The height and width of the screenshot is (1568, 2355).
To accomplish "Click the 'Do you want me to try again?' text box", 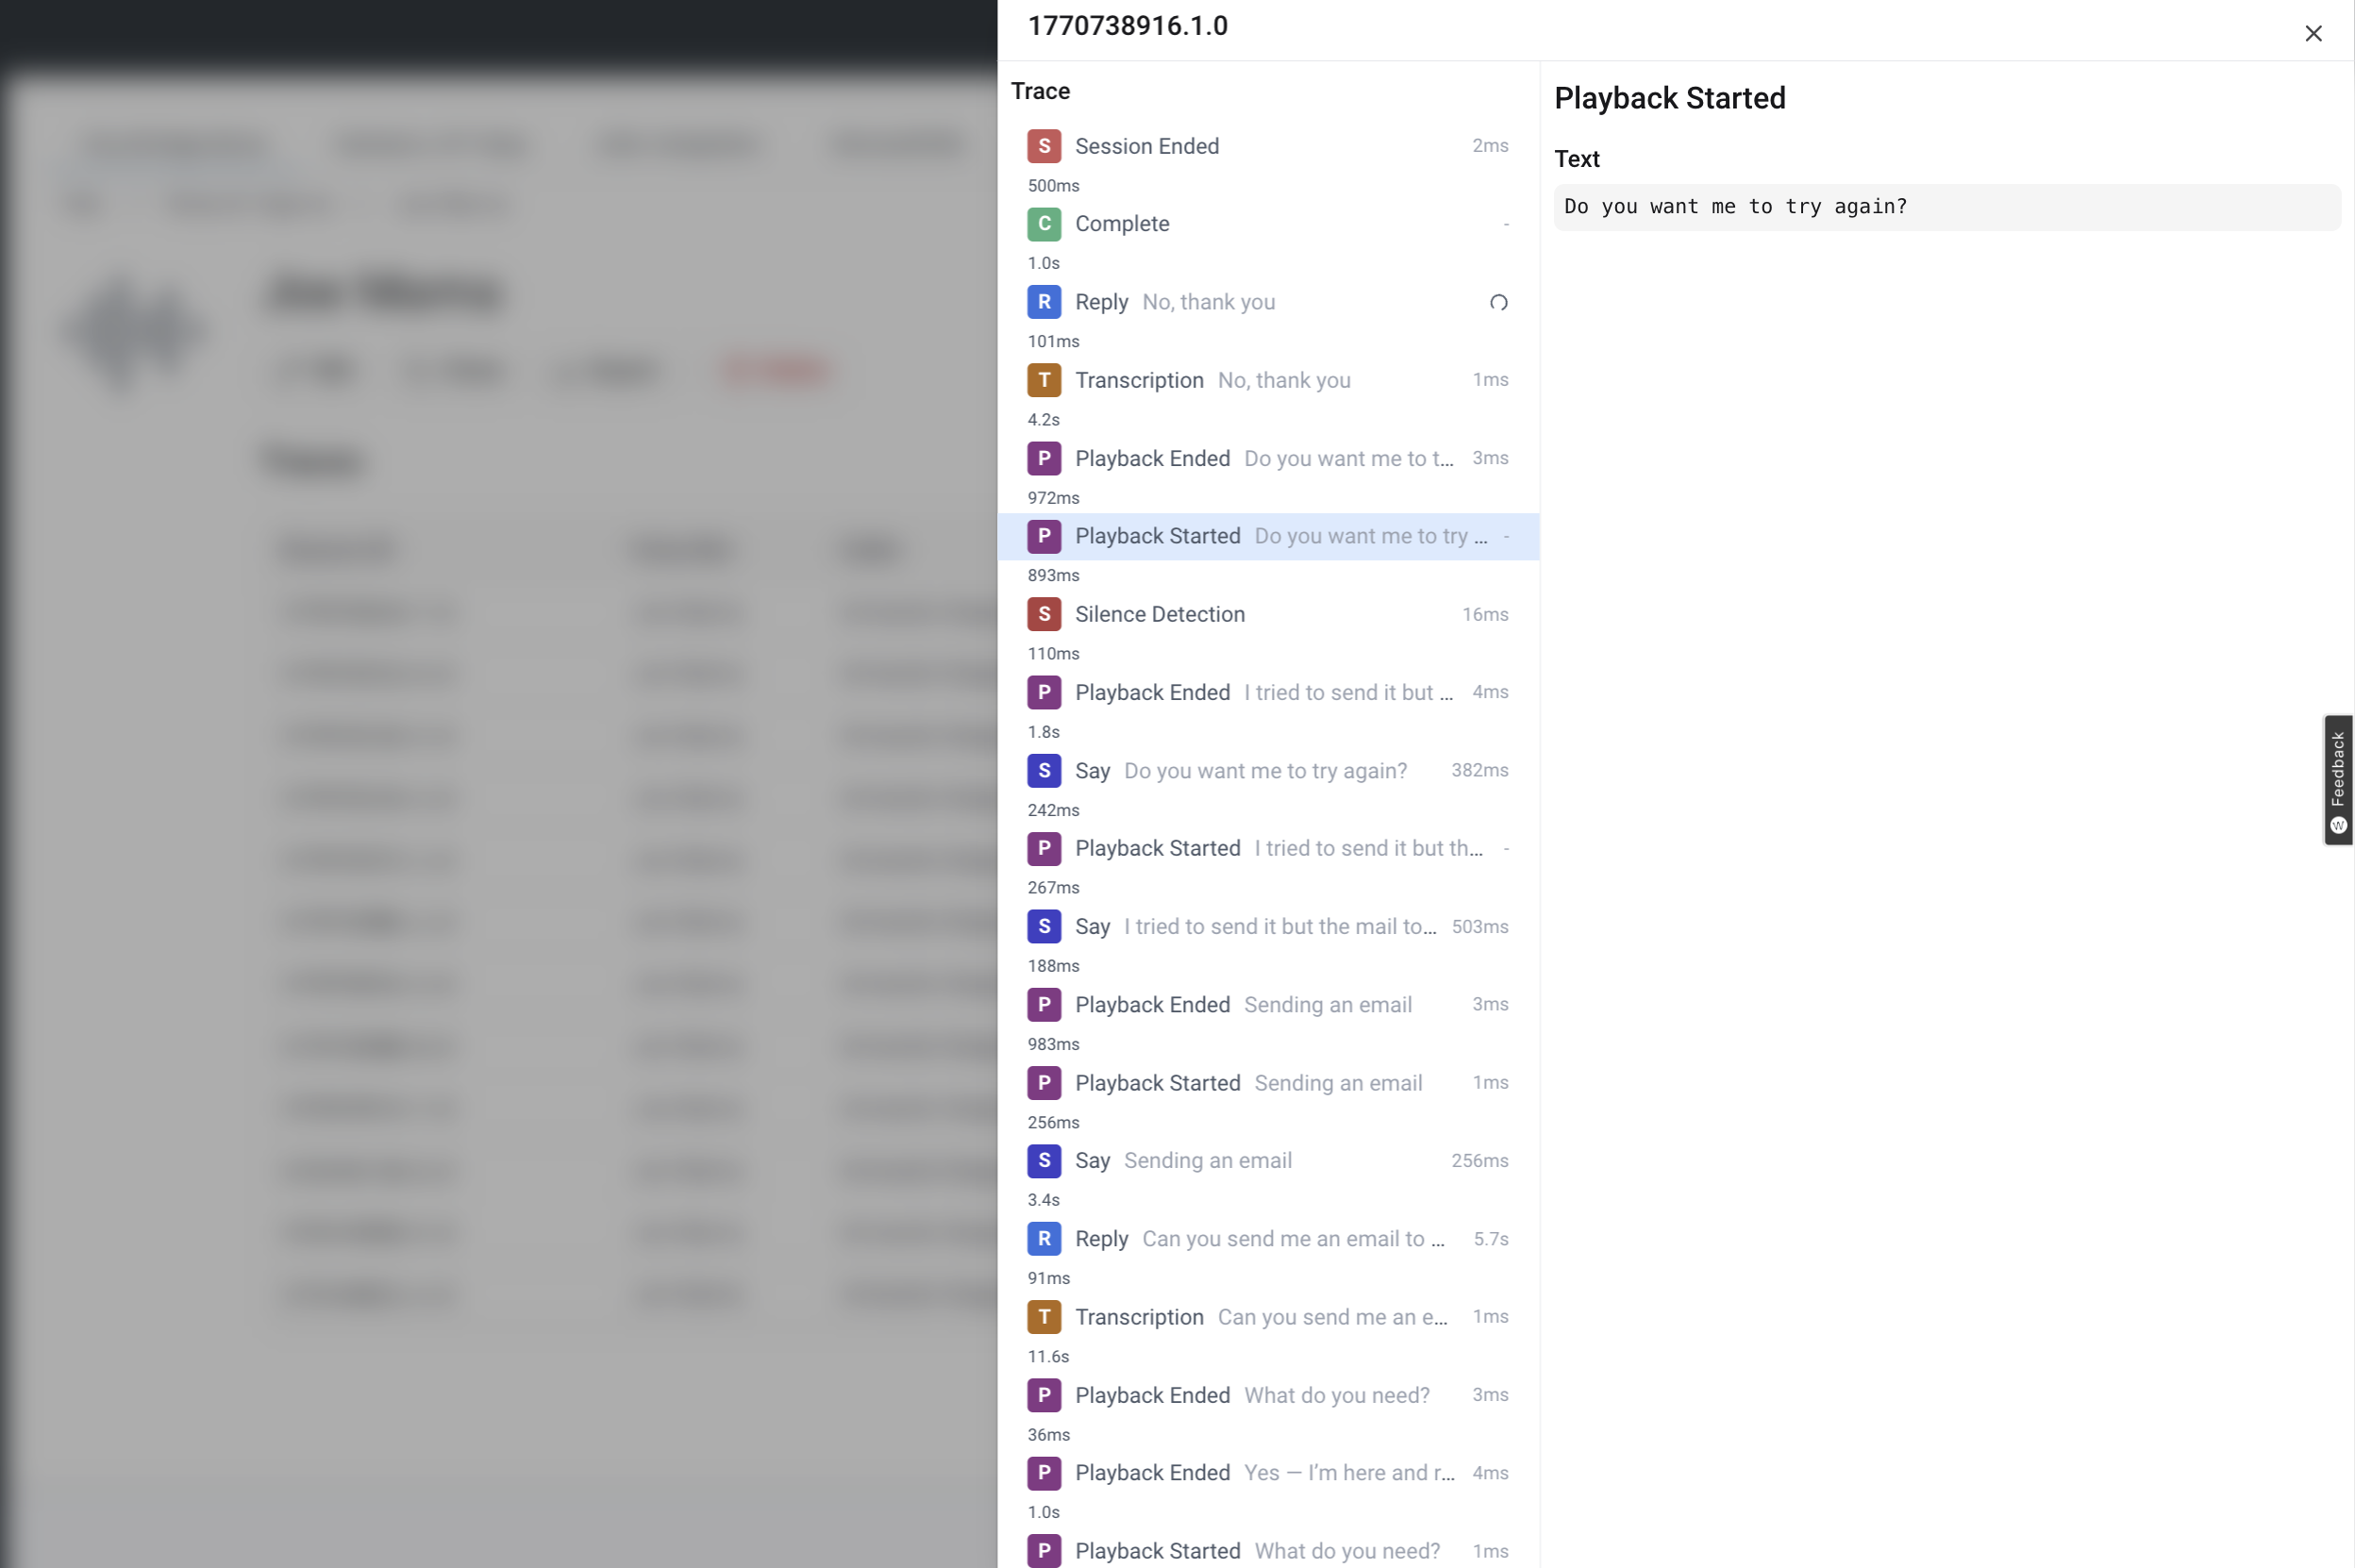I will tap(1946, 207).
